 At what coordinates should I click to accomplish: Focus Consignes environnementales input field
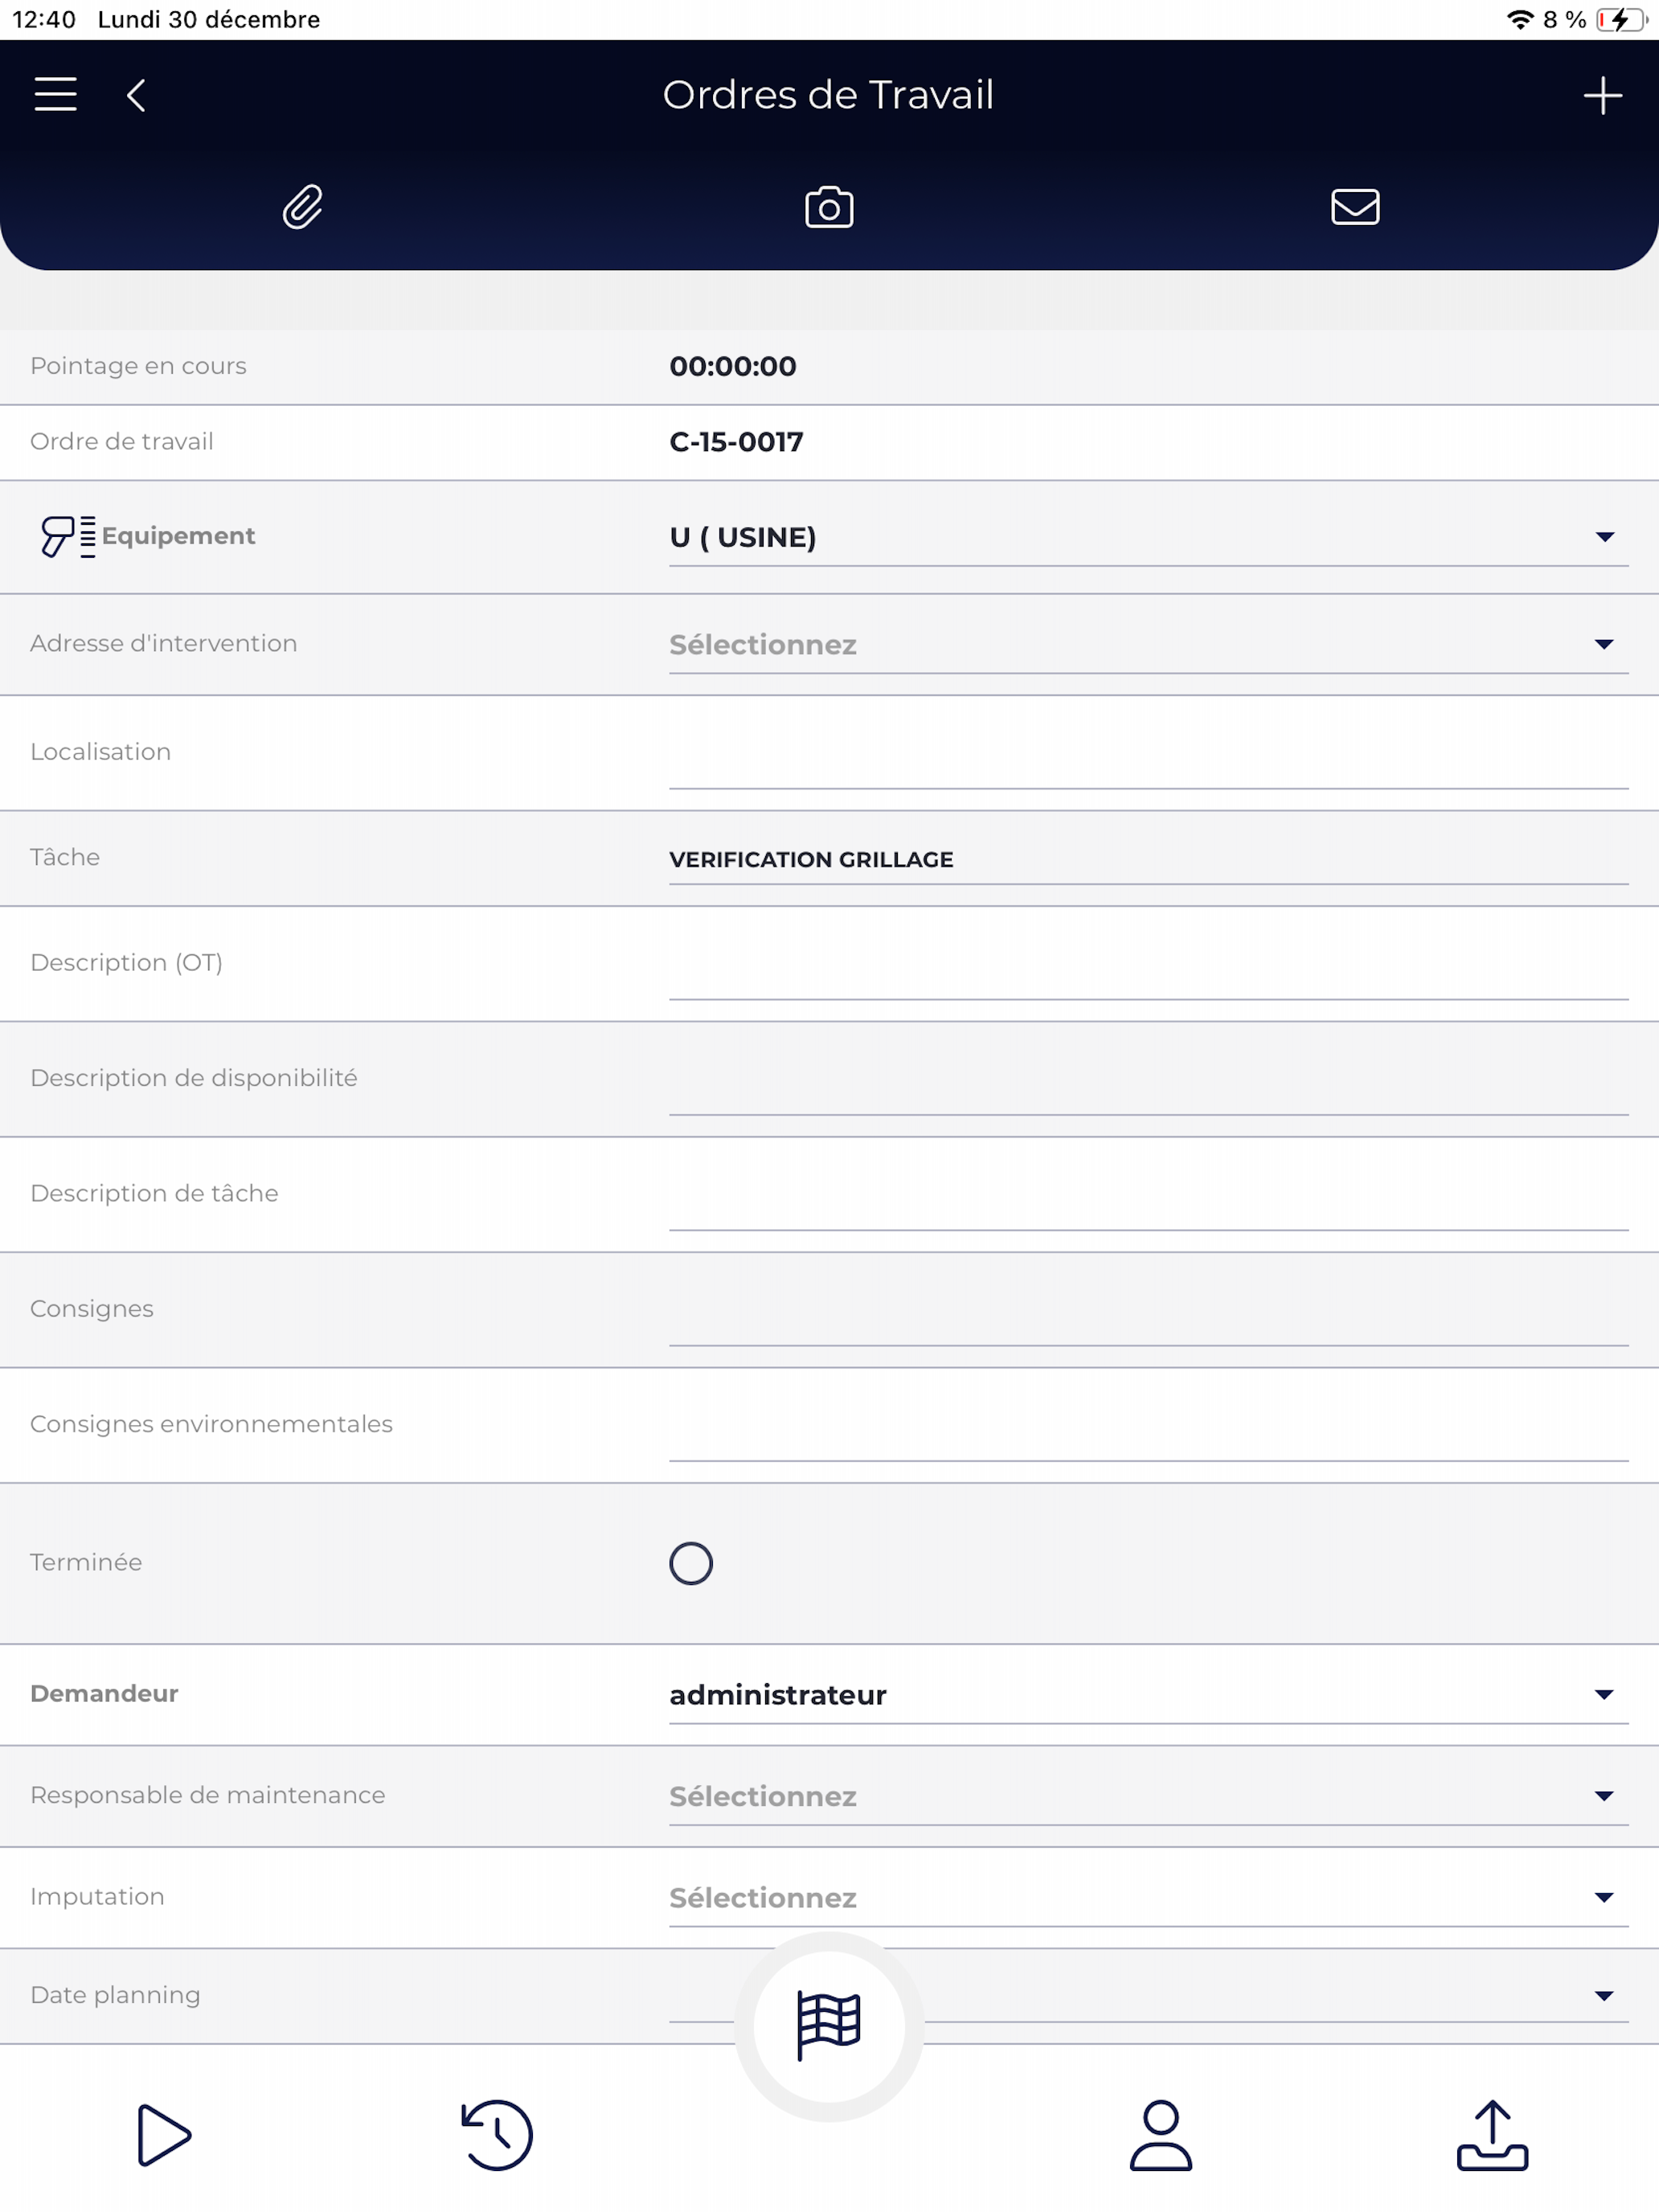pos(1148,1426)
